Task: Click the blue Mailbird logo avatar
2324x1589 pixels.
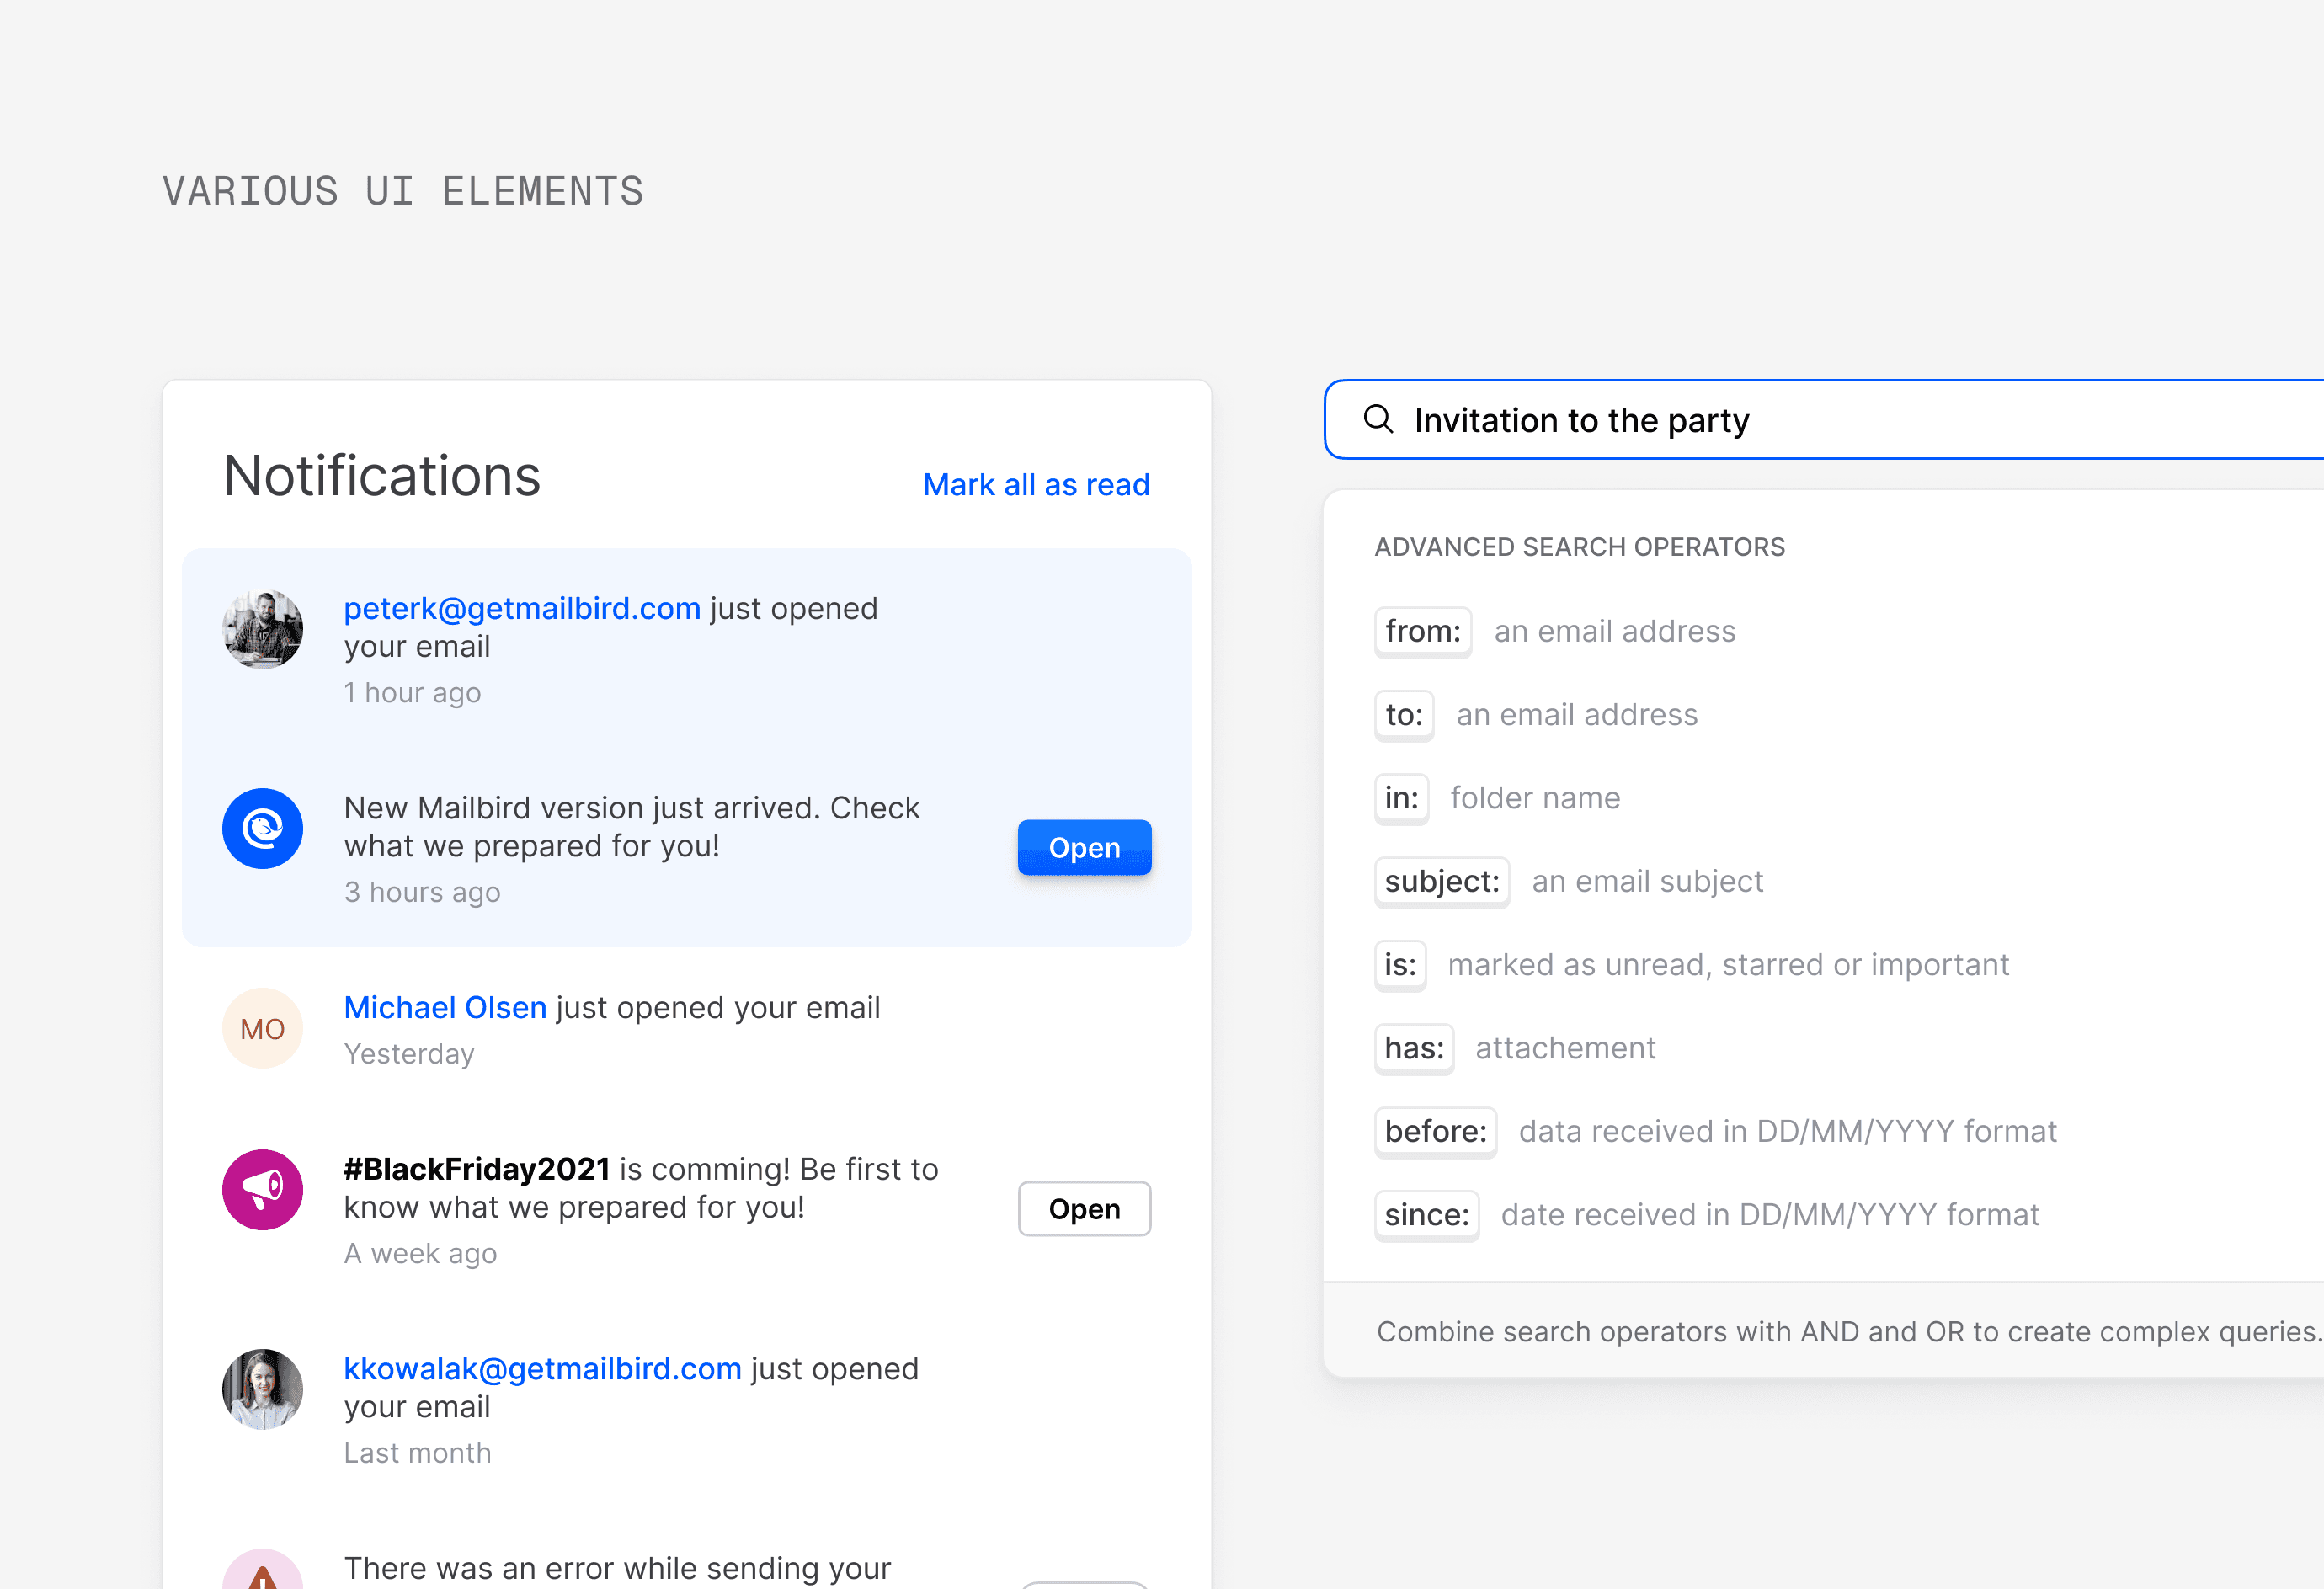Action: point(263,829)
